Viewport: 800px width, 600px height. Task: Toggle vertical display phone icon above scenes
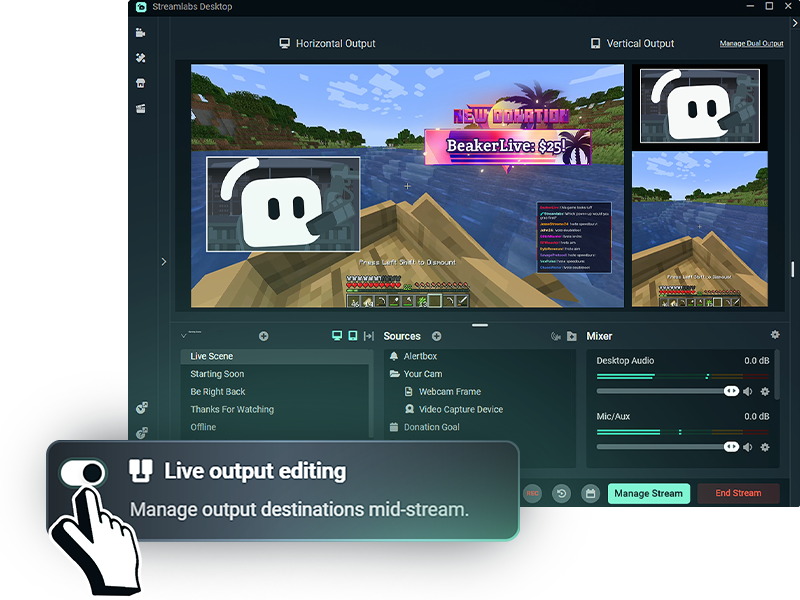tap(353, 336)
